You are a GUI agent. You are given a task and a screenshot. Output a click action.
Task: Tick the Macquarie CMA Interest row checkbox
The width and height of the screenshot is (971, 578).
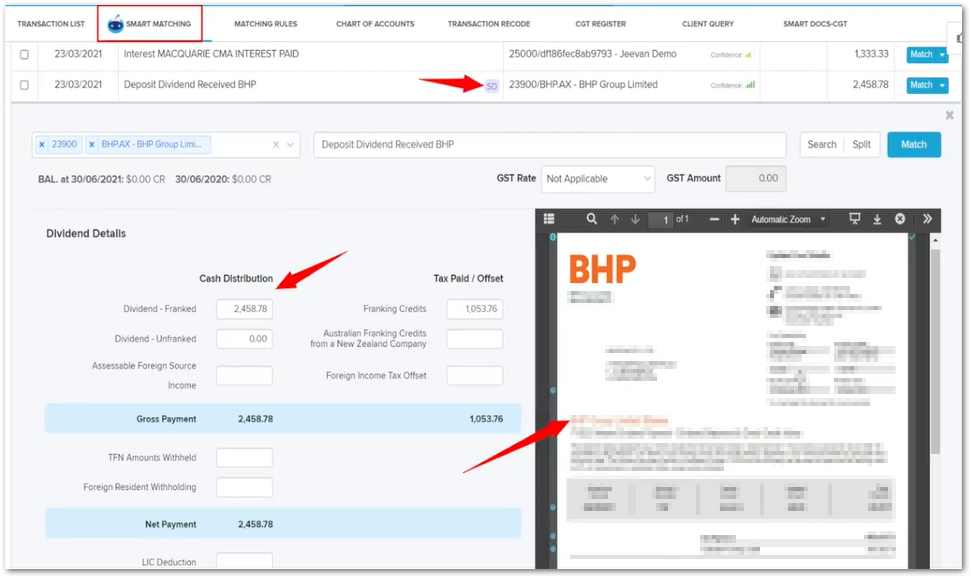click(x=25, y=55)
